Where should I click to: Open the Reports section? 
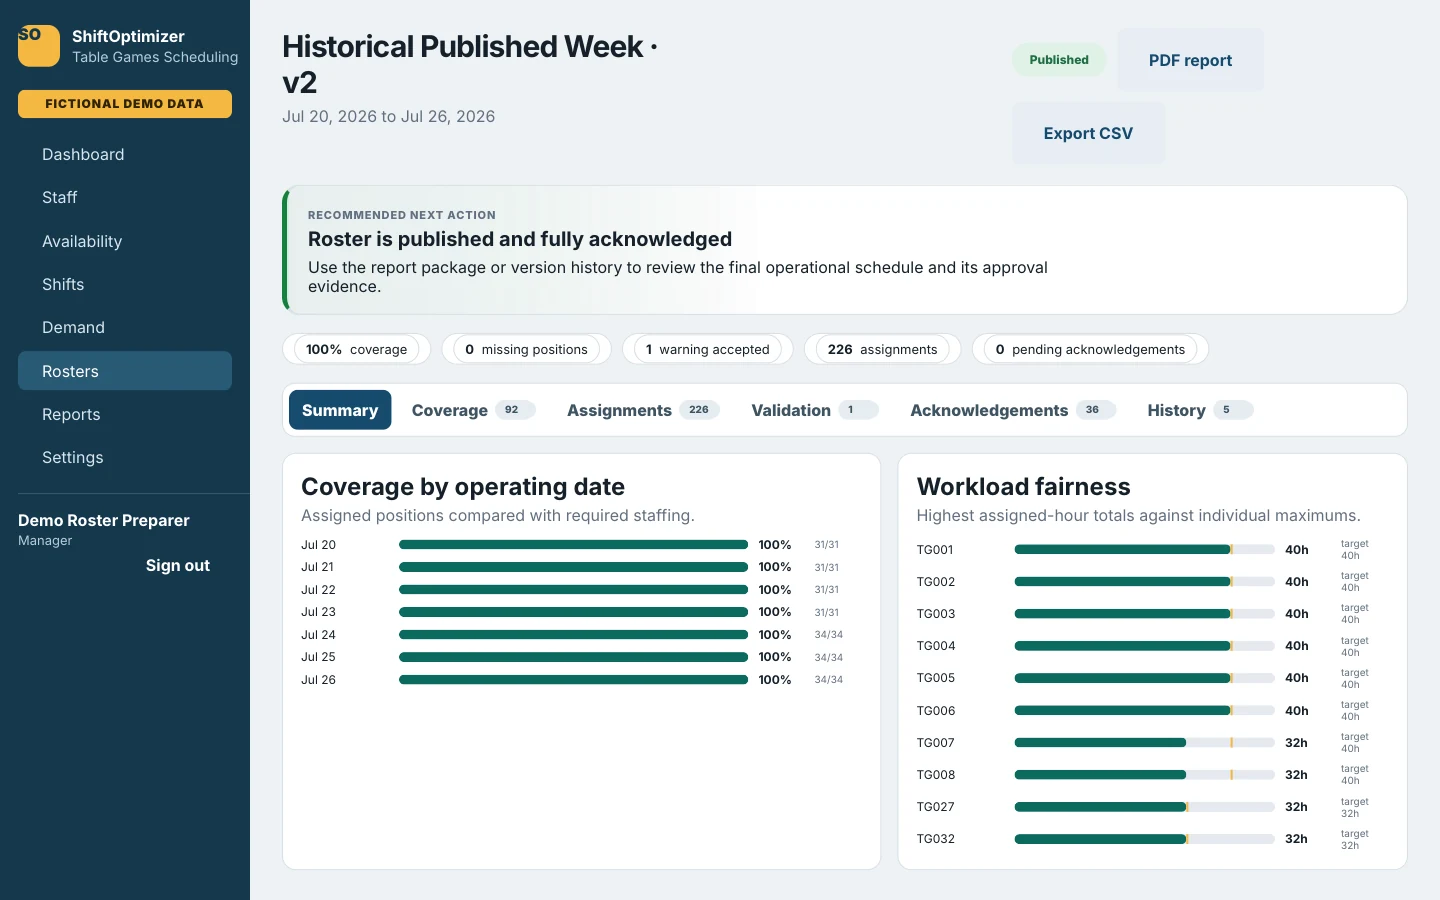click(x=125, y=414)
